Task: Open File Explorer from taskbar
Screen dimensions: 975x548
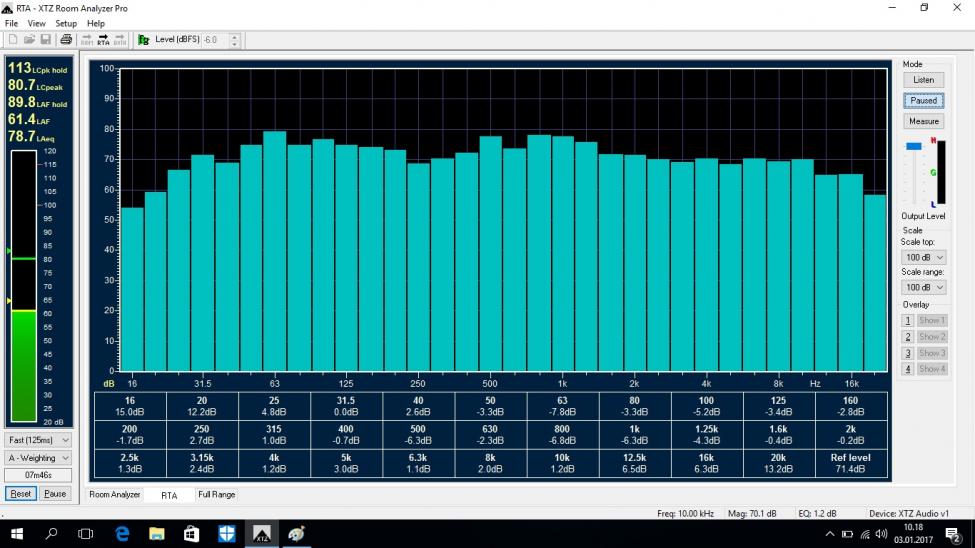Action: point(157,534)
